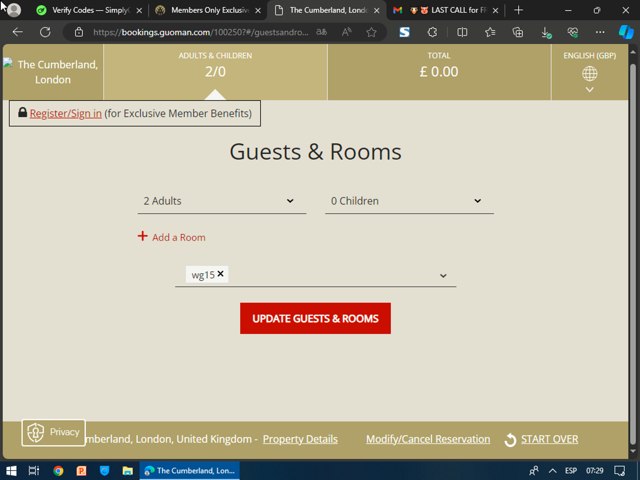Open the notification center icon
640x480 pixels.
(619, 471)
